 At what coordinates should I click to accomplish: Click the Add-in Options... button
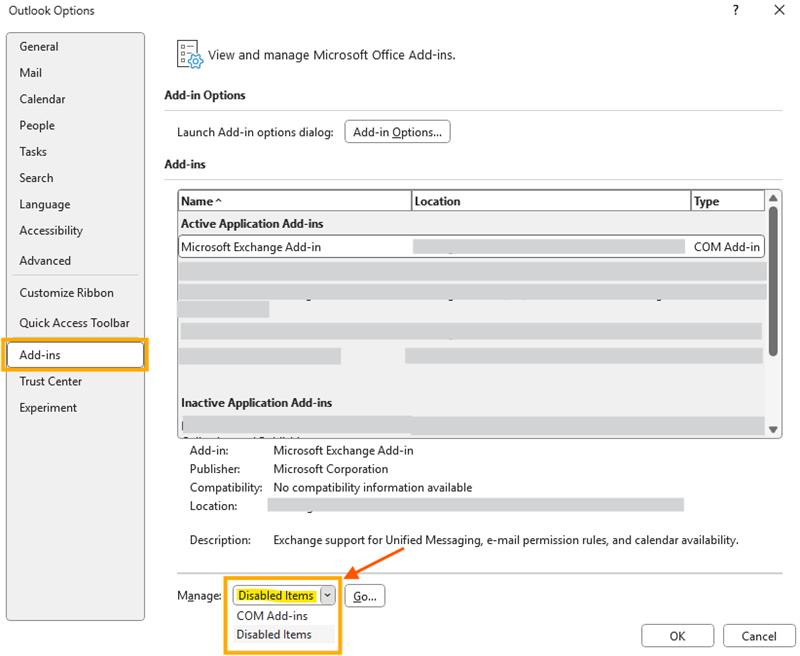pos(397,132)
